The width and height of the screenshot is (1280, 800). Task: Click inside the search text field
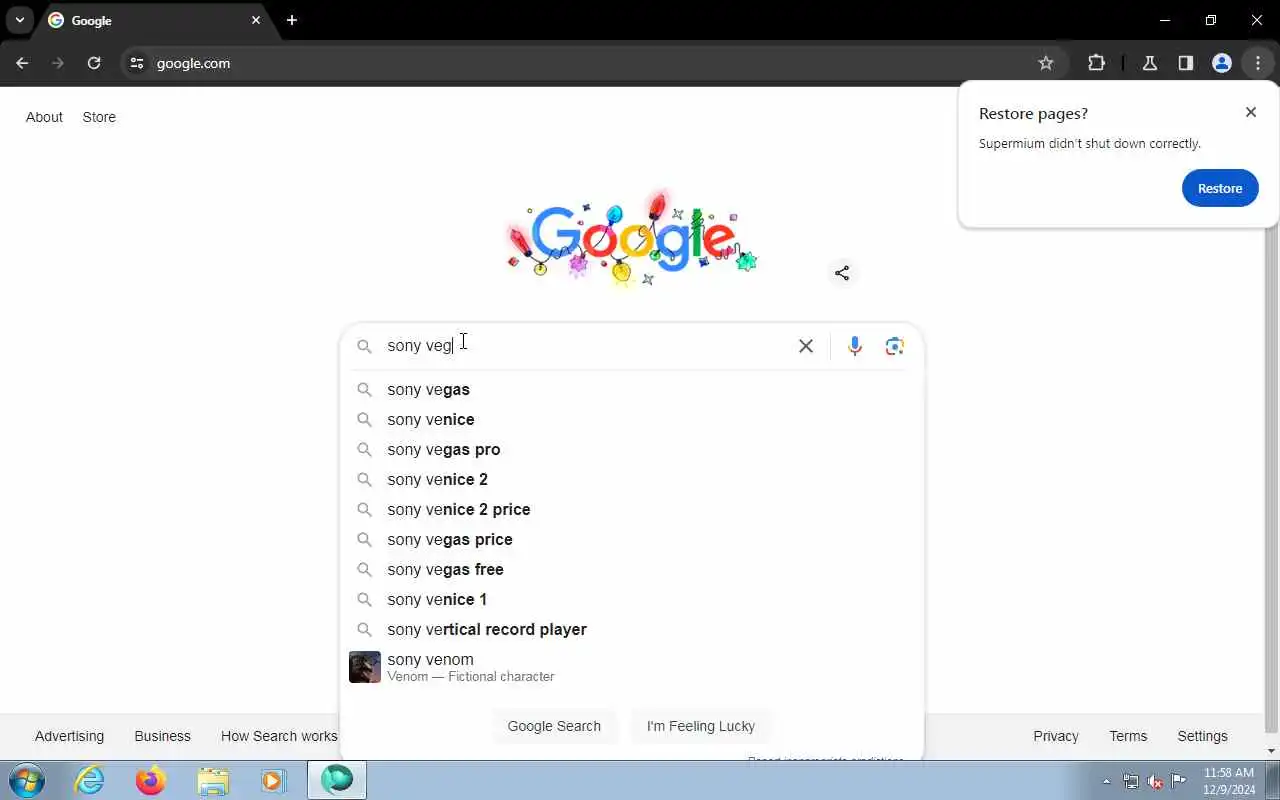585,345
